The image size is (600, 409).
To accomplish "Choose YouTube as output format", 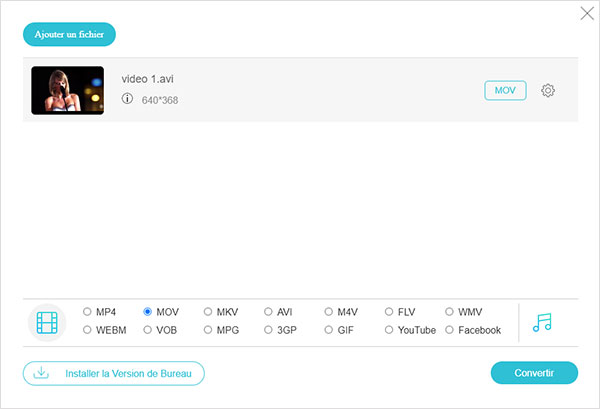I will point(389,330).
